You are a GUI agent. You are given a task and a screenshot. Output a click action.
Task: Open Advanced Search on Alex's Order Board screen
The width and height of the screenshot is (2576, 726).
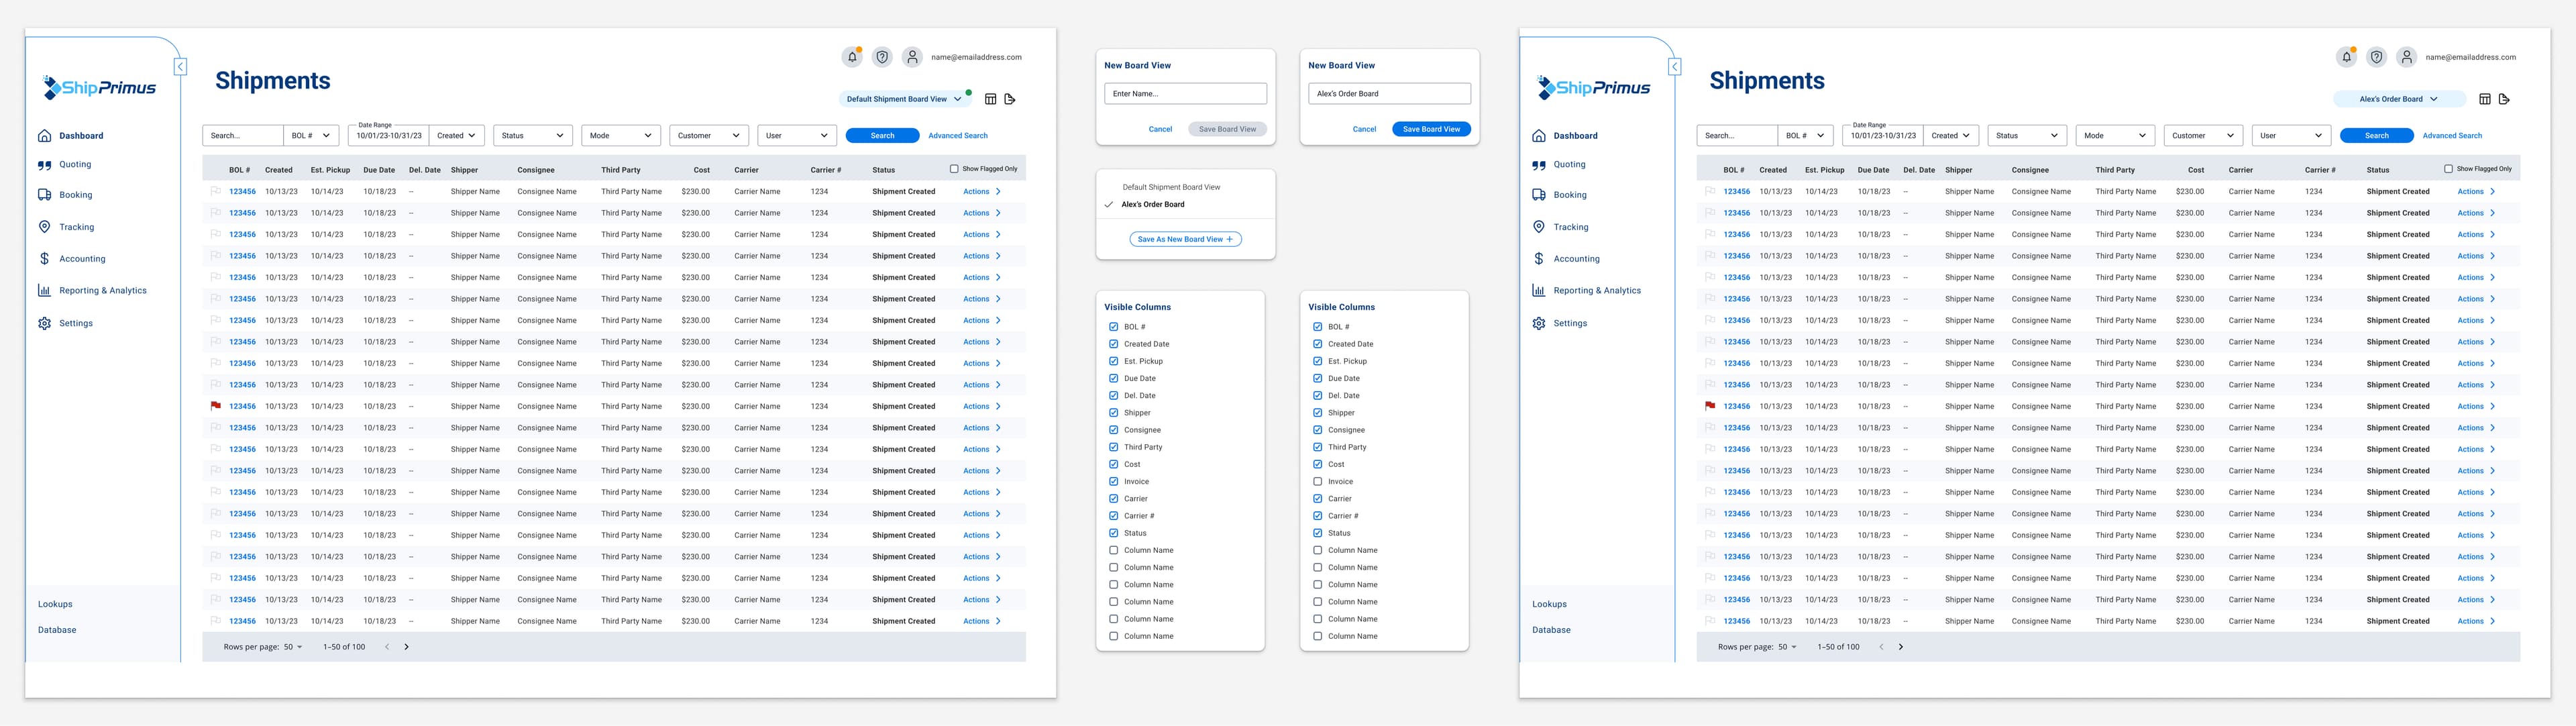click(2452, 135)
